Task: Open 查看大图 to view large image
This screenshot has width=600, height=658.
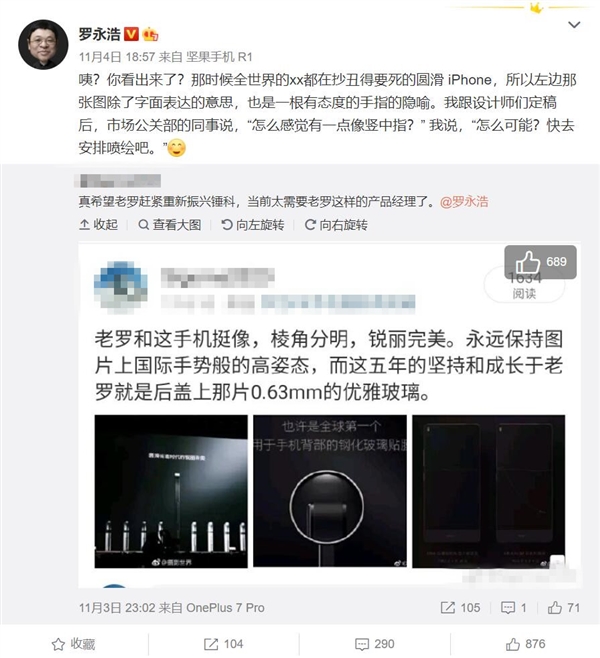Action: point(170,225)
